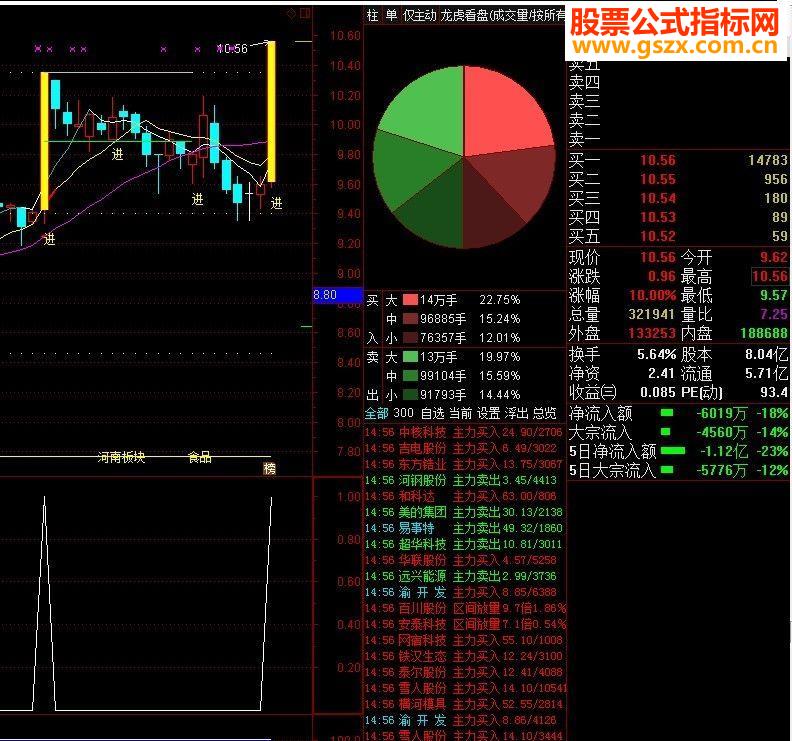Click the medium-sell 99104手 color swatch
Image resolution: width=792 pixels, height=741 pixels.
pyautogui.click(x=410, y=376)
